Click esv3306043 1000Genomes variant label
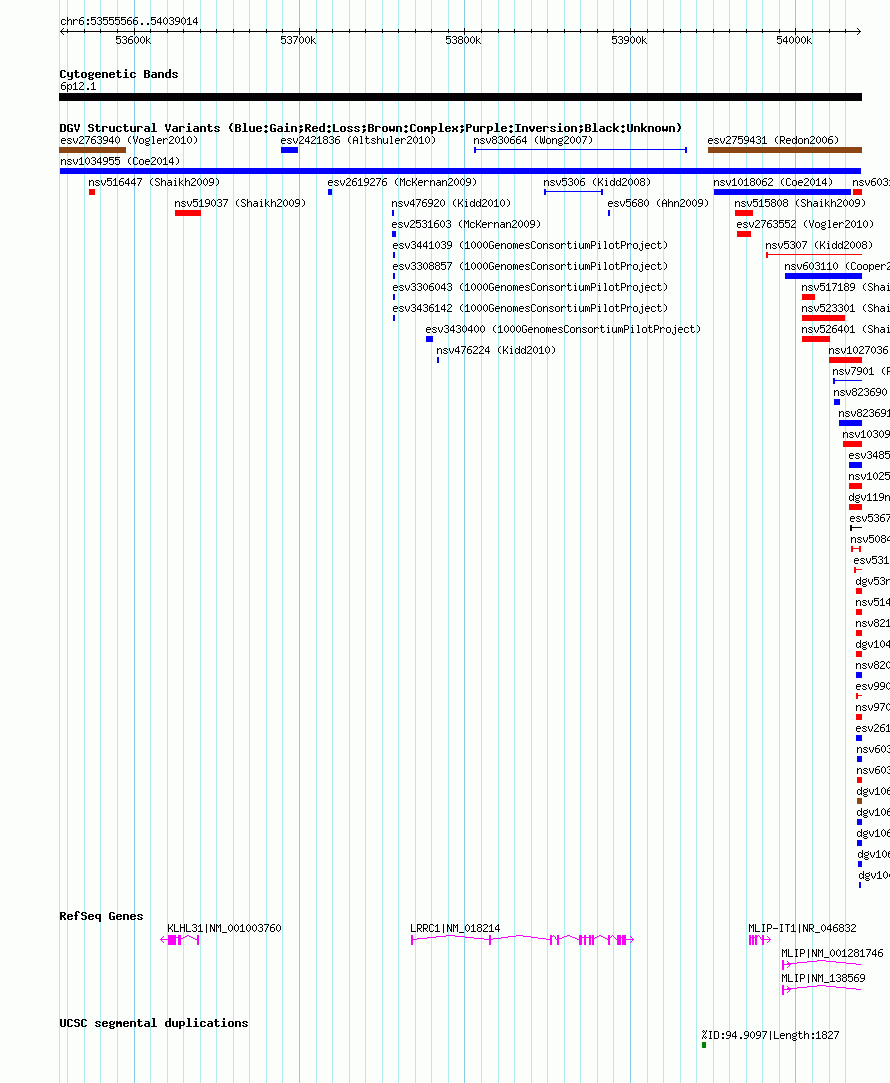Screen dimensions: 890x1083 click(530, 287)
